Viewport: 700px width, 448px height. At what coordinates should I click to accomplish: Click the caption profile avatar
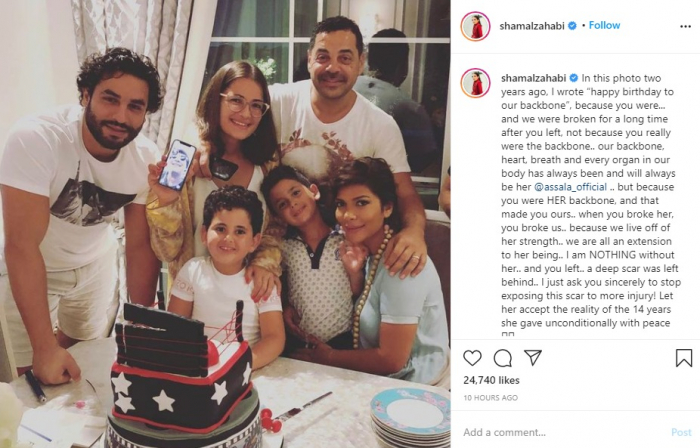coord(475,83)
